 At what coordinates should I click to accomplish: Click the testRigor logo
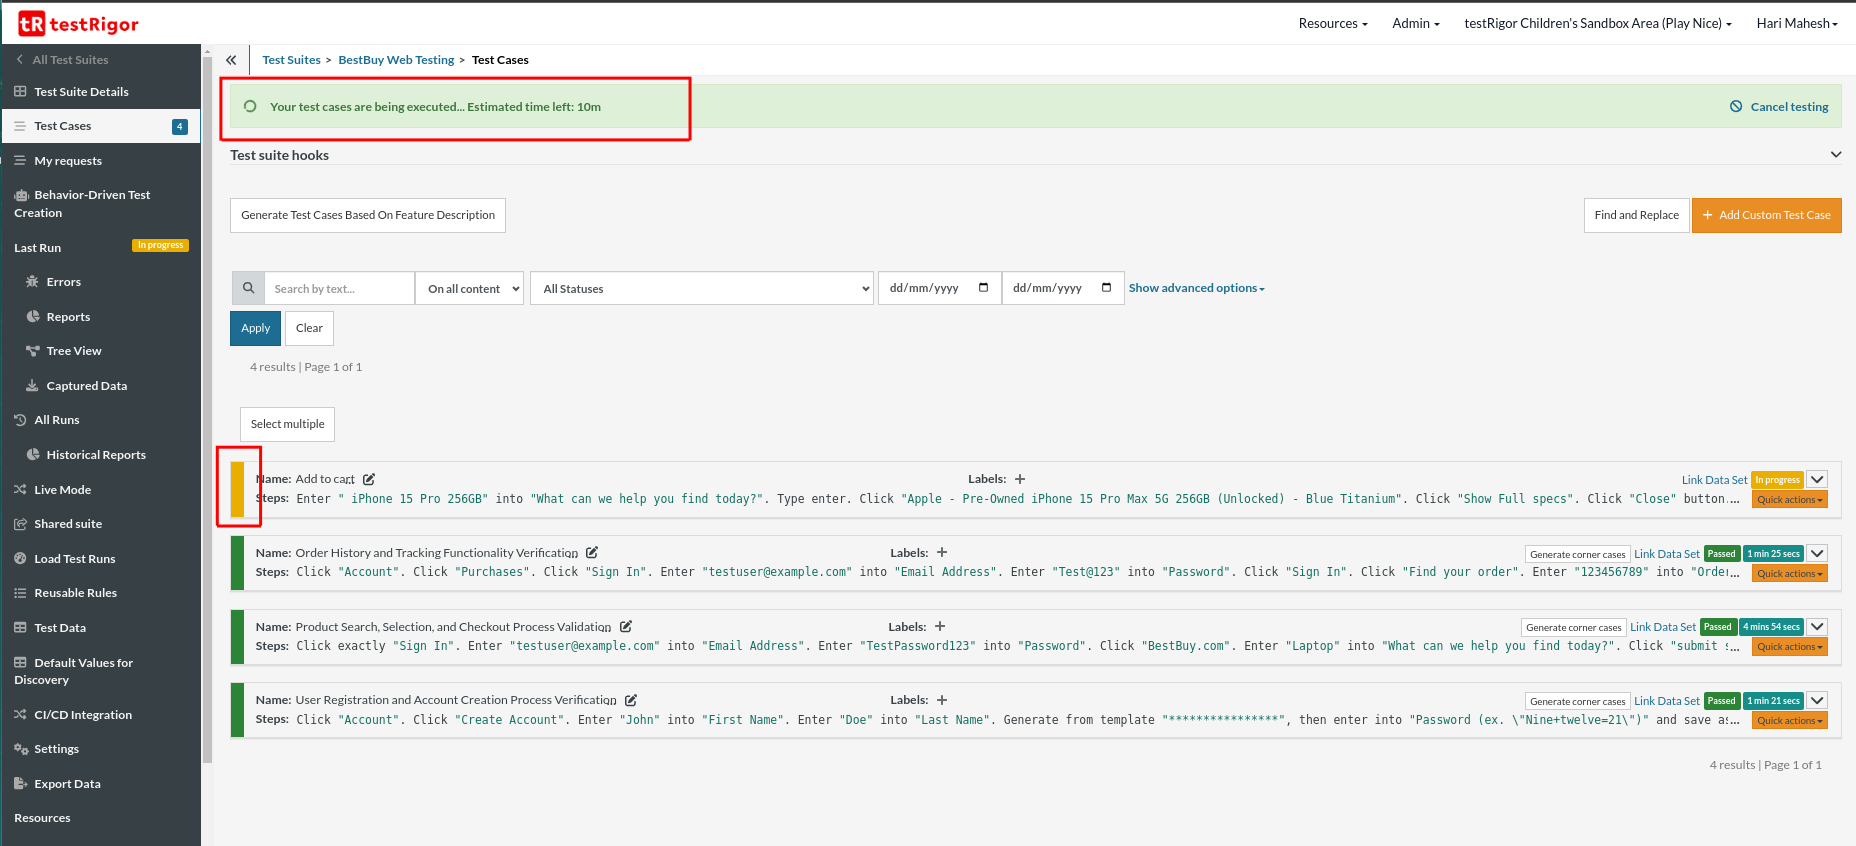click(x=78, y=24)
